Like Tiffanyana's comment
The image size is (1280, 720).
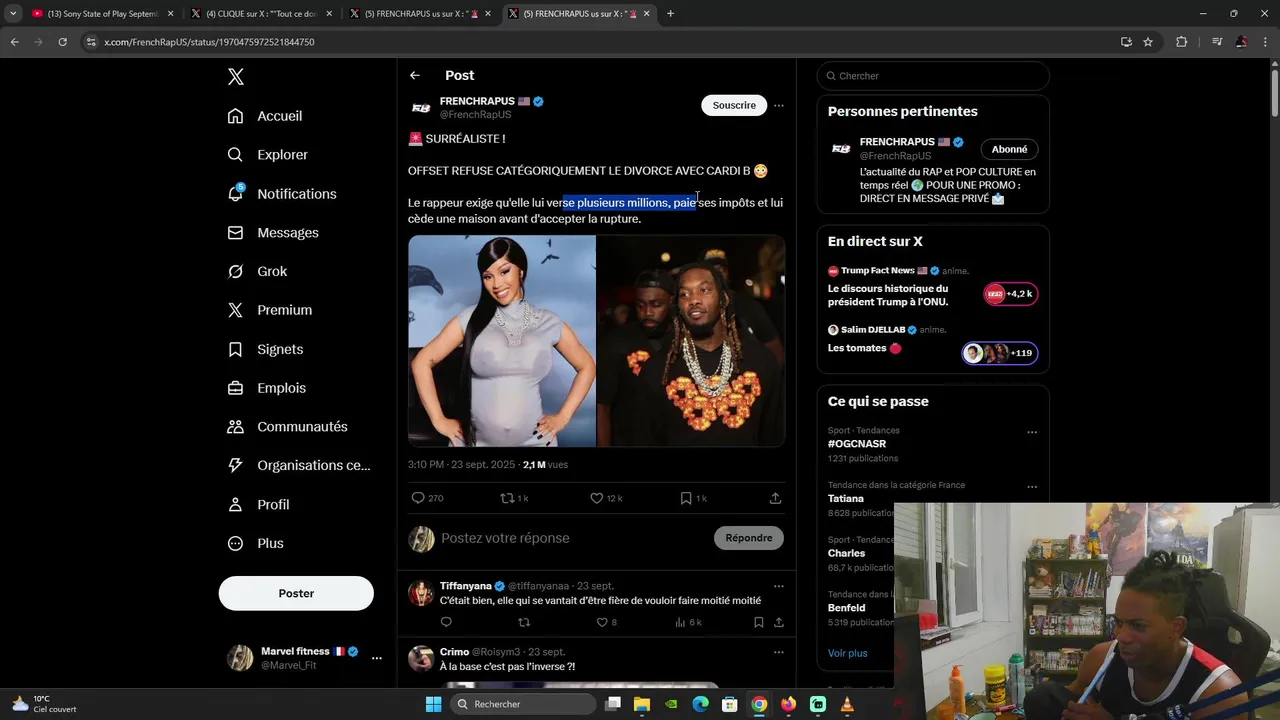coord(606,622)
